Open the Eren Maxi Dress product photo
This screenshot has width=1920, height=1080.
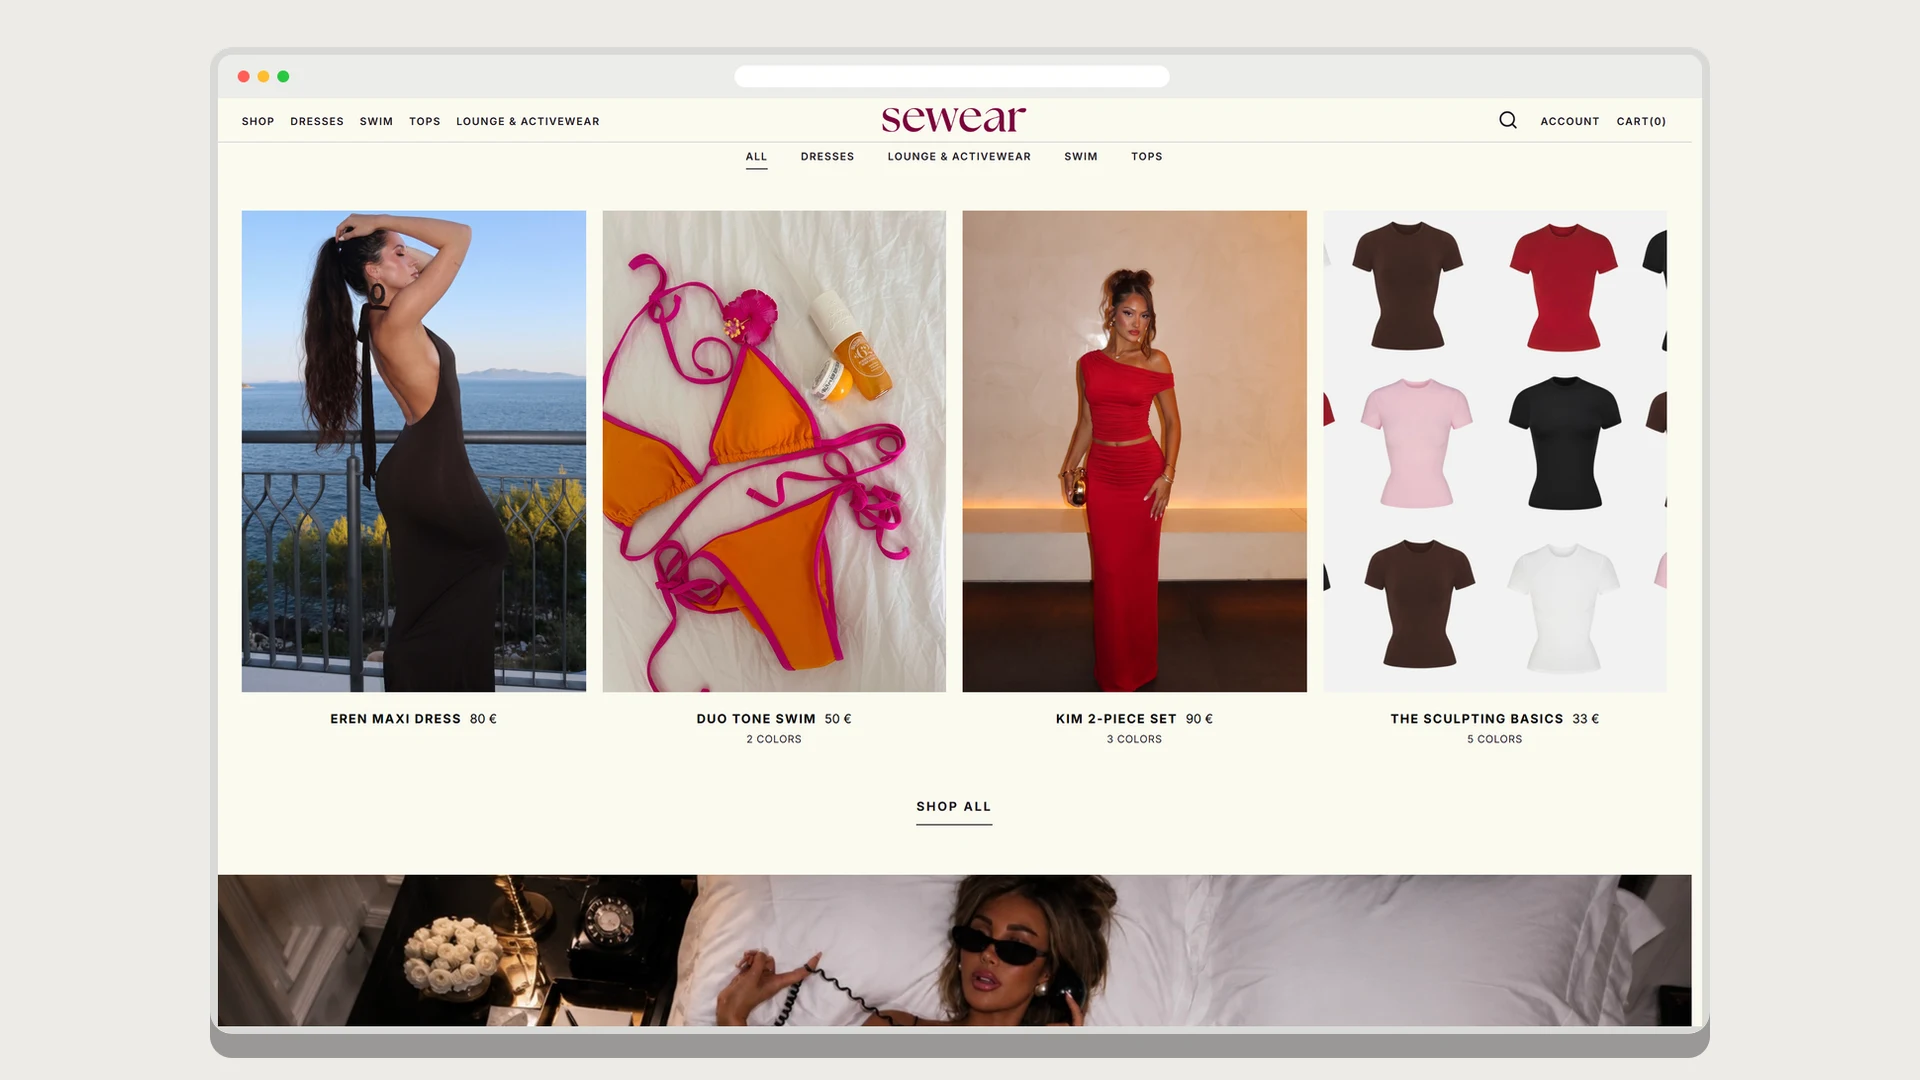coord(414,451)
